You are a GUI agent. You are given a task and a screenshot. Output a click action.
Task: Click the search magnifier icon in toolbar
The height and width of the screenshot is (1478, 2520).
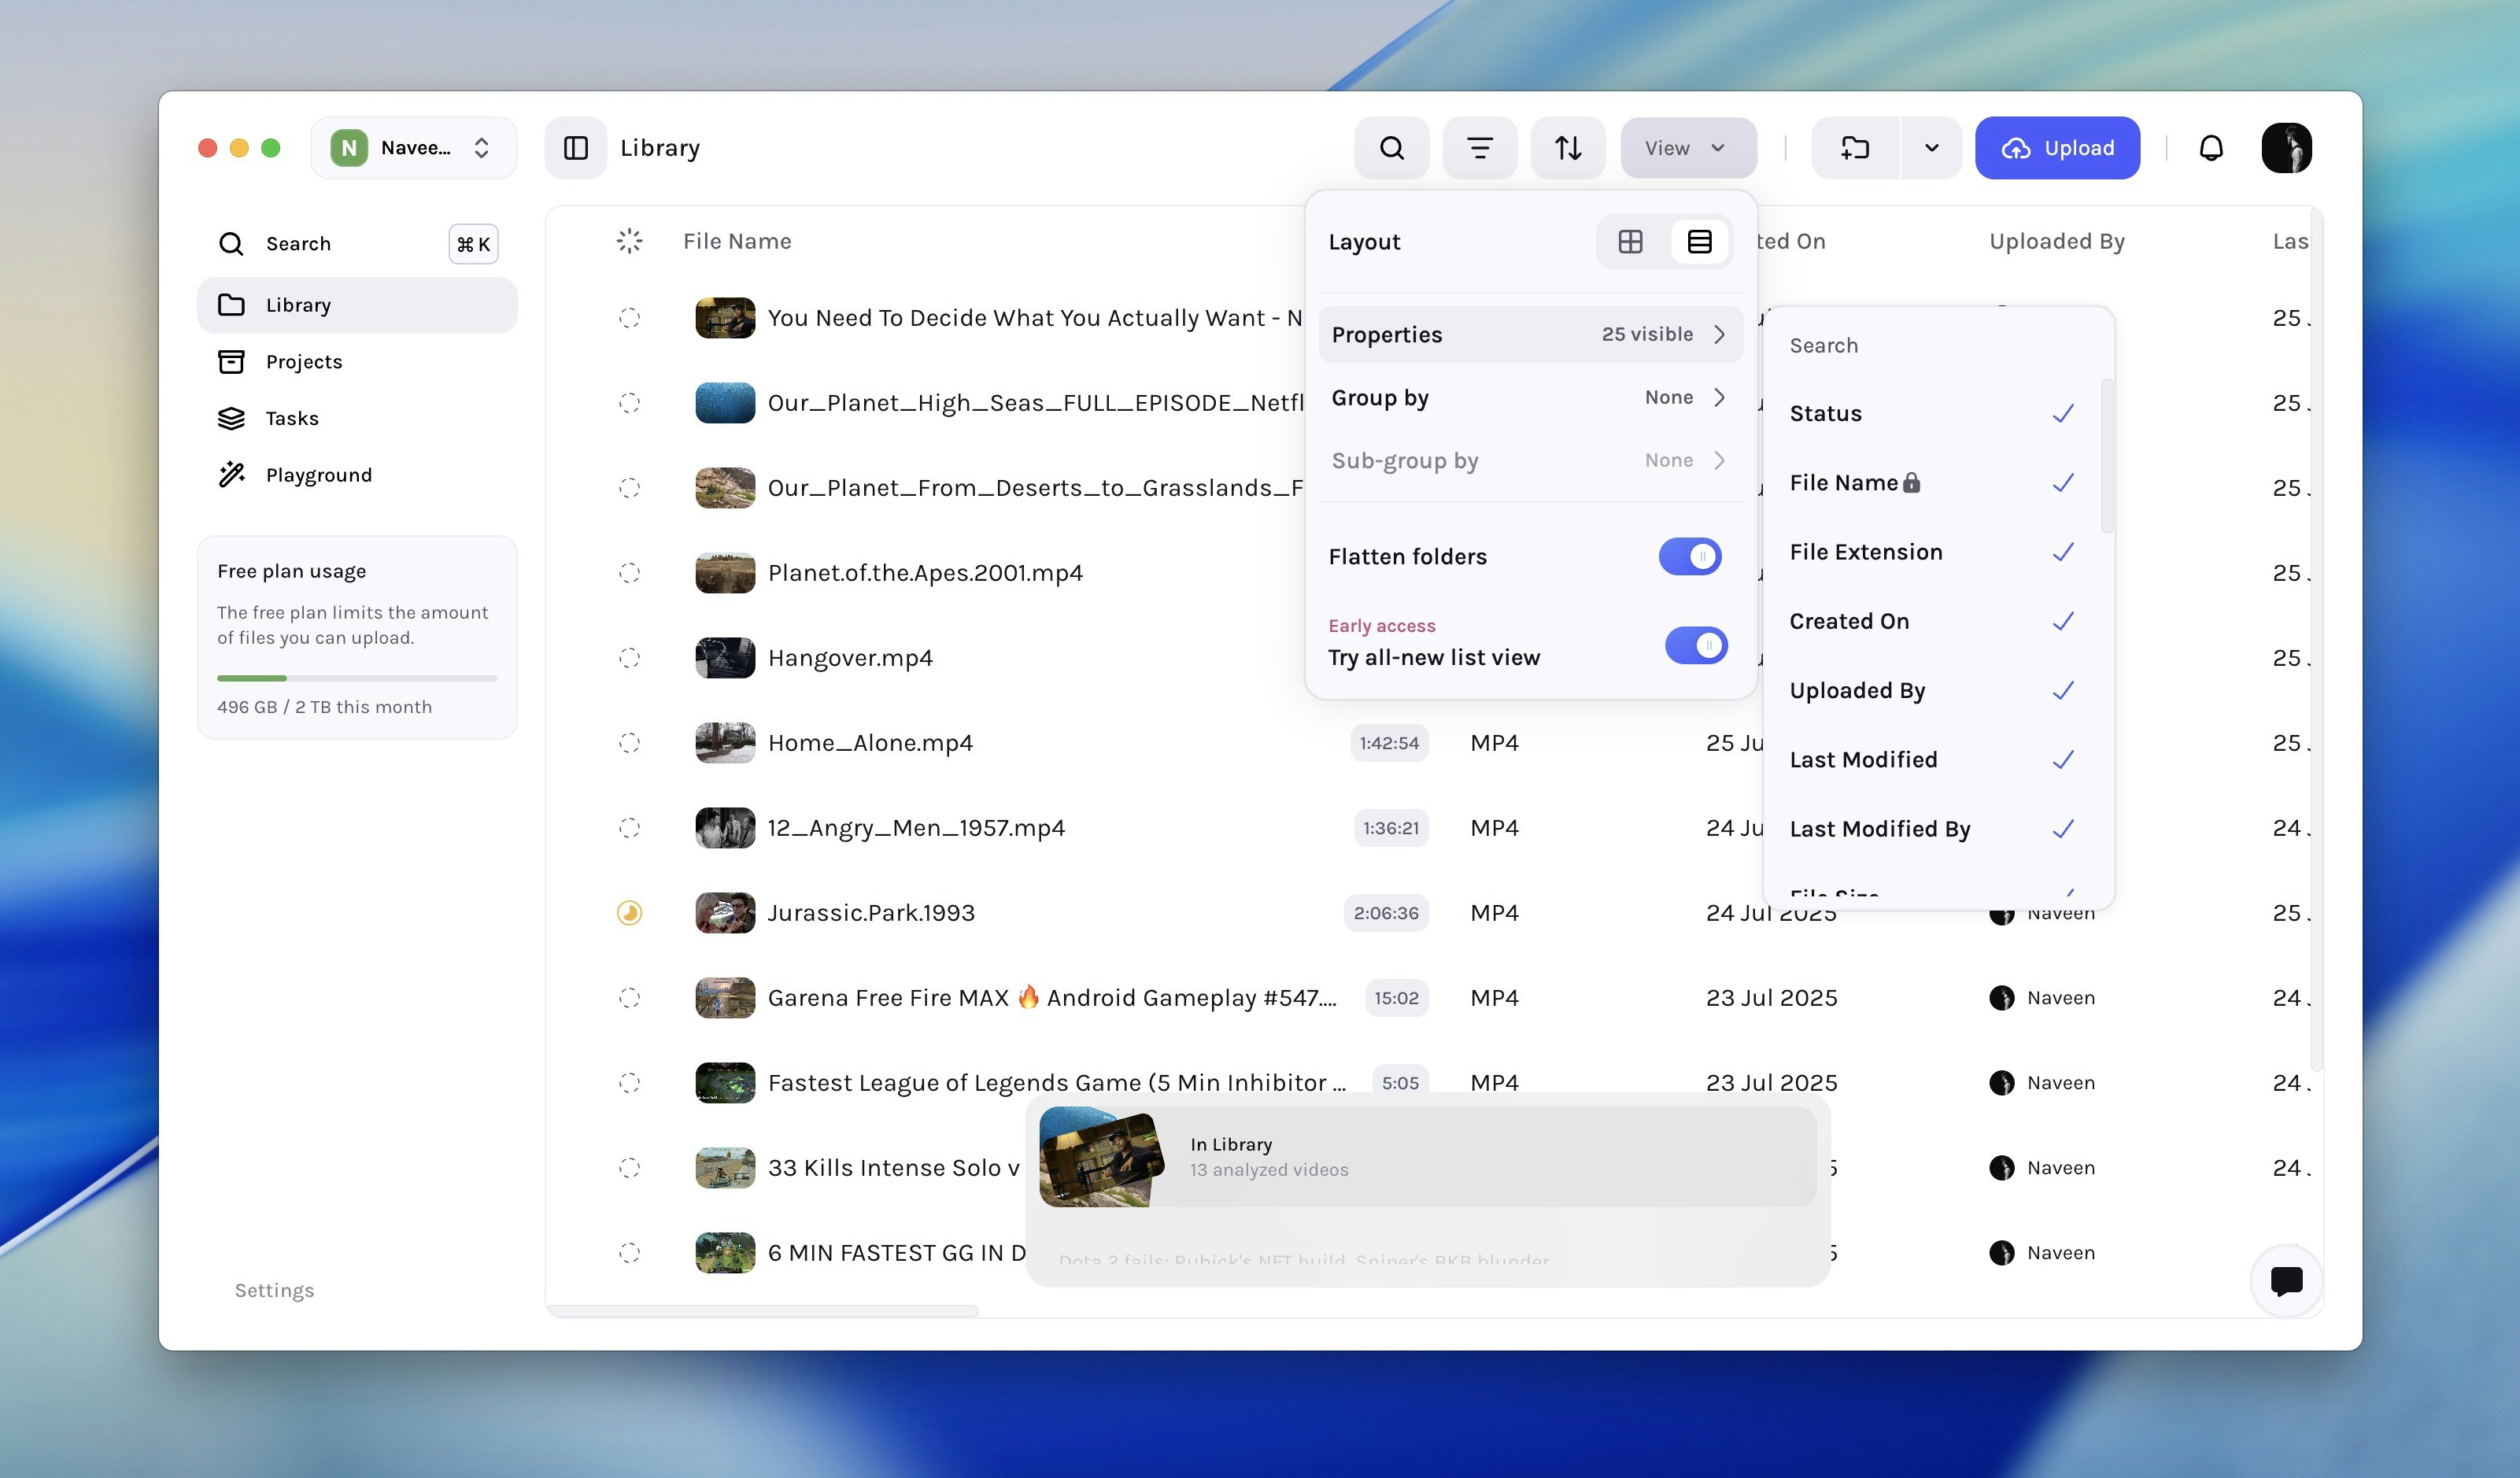(x=1391, y=148)
